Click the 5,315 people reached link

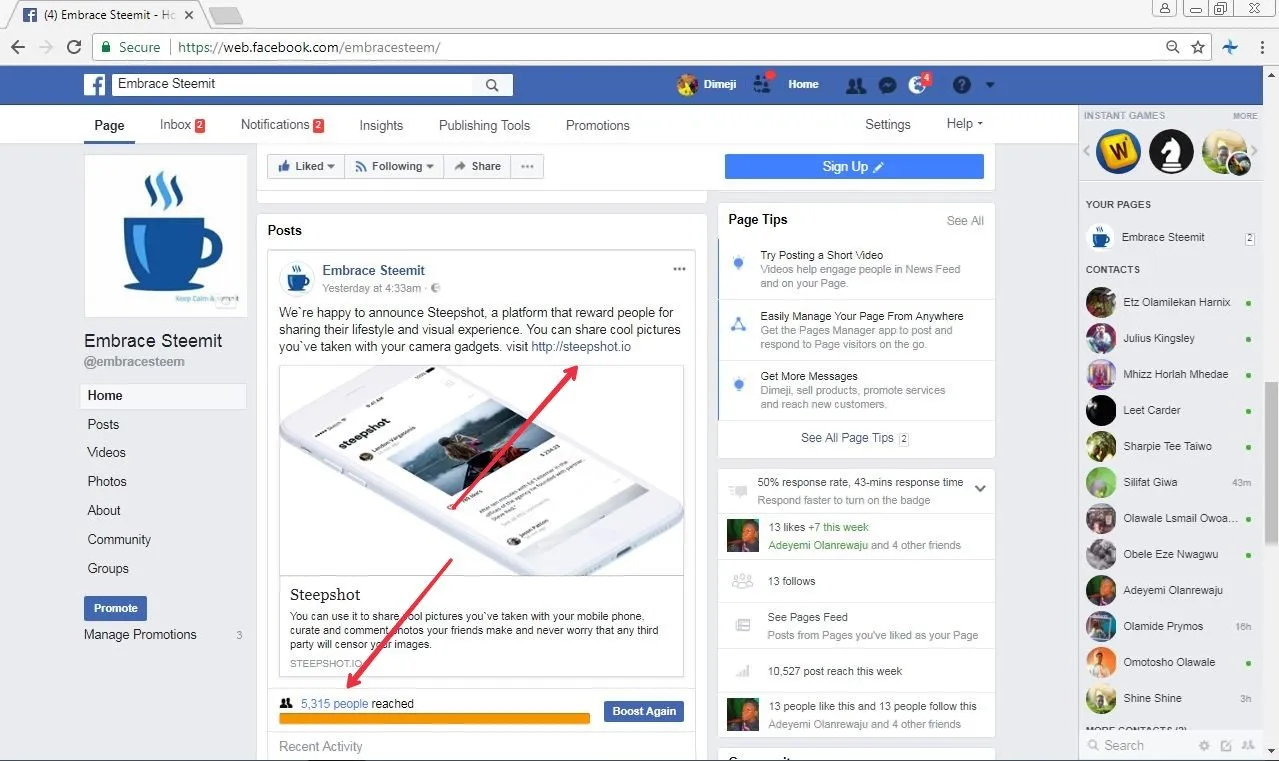tap(334, 704)
